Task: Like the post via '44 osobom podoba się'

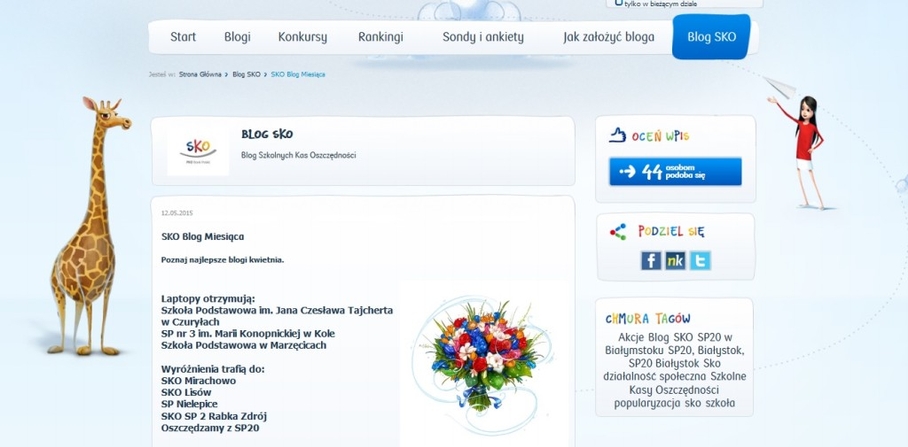Action: point(675,171)
